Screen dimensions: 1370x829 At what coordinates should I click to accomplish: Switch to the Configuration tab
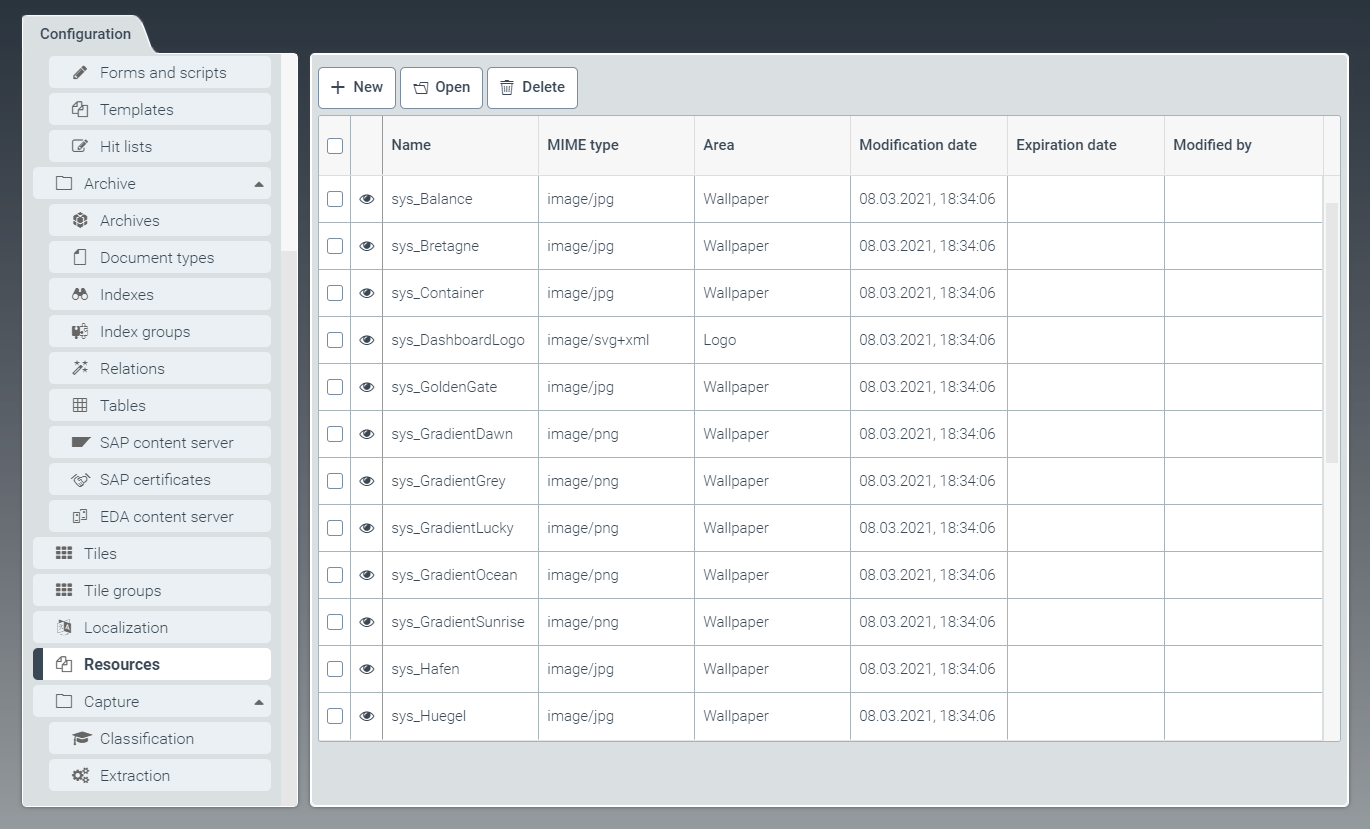(x=85, y=34)
